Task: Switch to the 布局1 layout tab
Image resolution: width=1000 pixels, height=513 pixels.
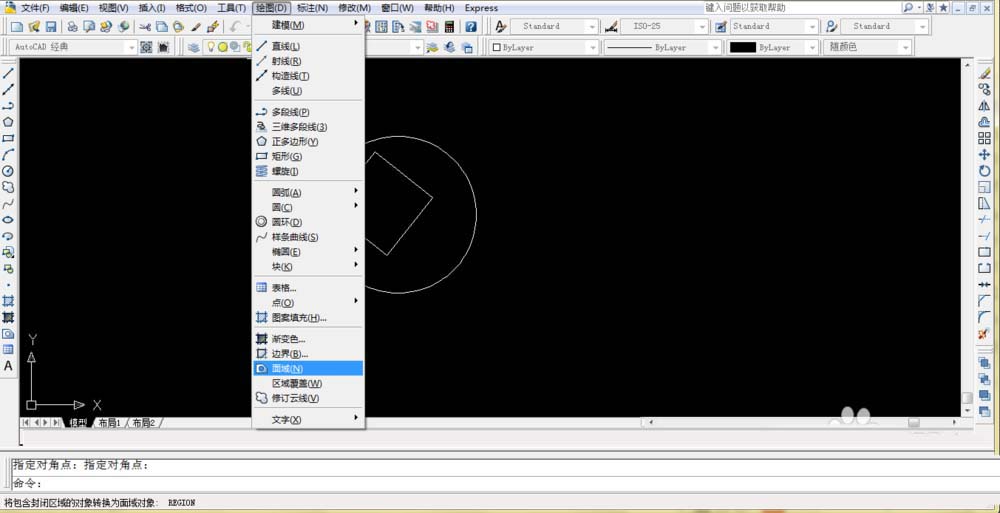Action: point(109,422)
